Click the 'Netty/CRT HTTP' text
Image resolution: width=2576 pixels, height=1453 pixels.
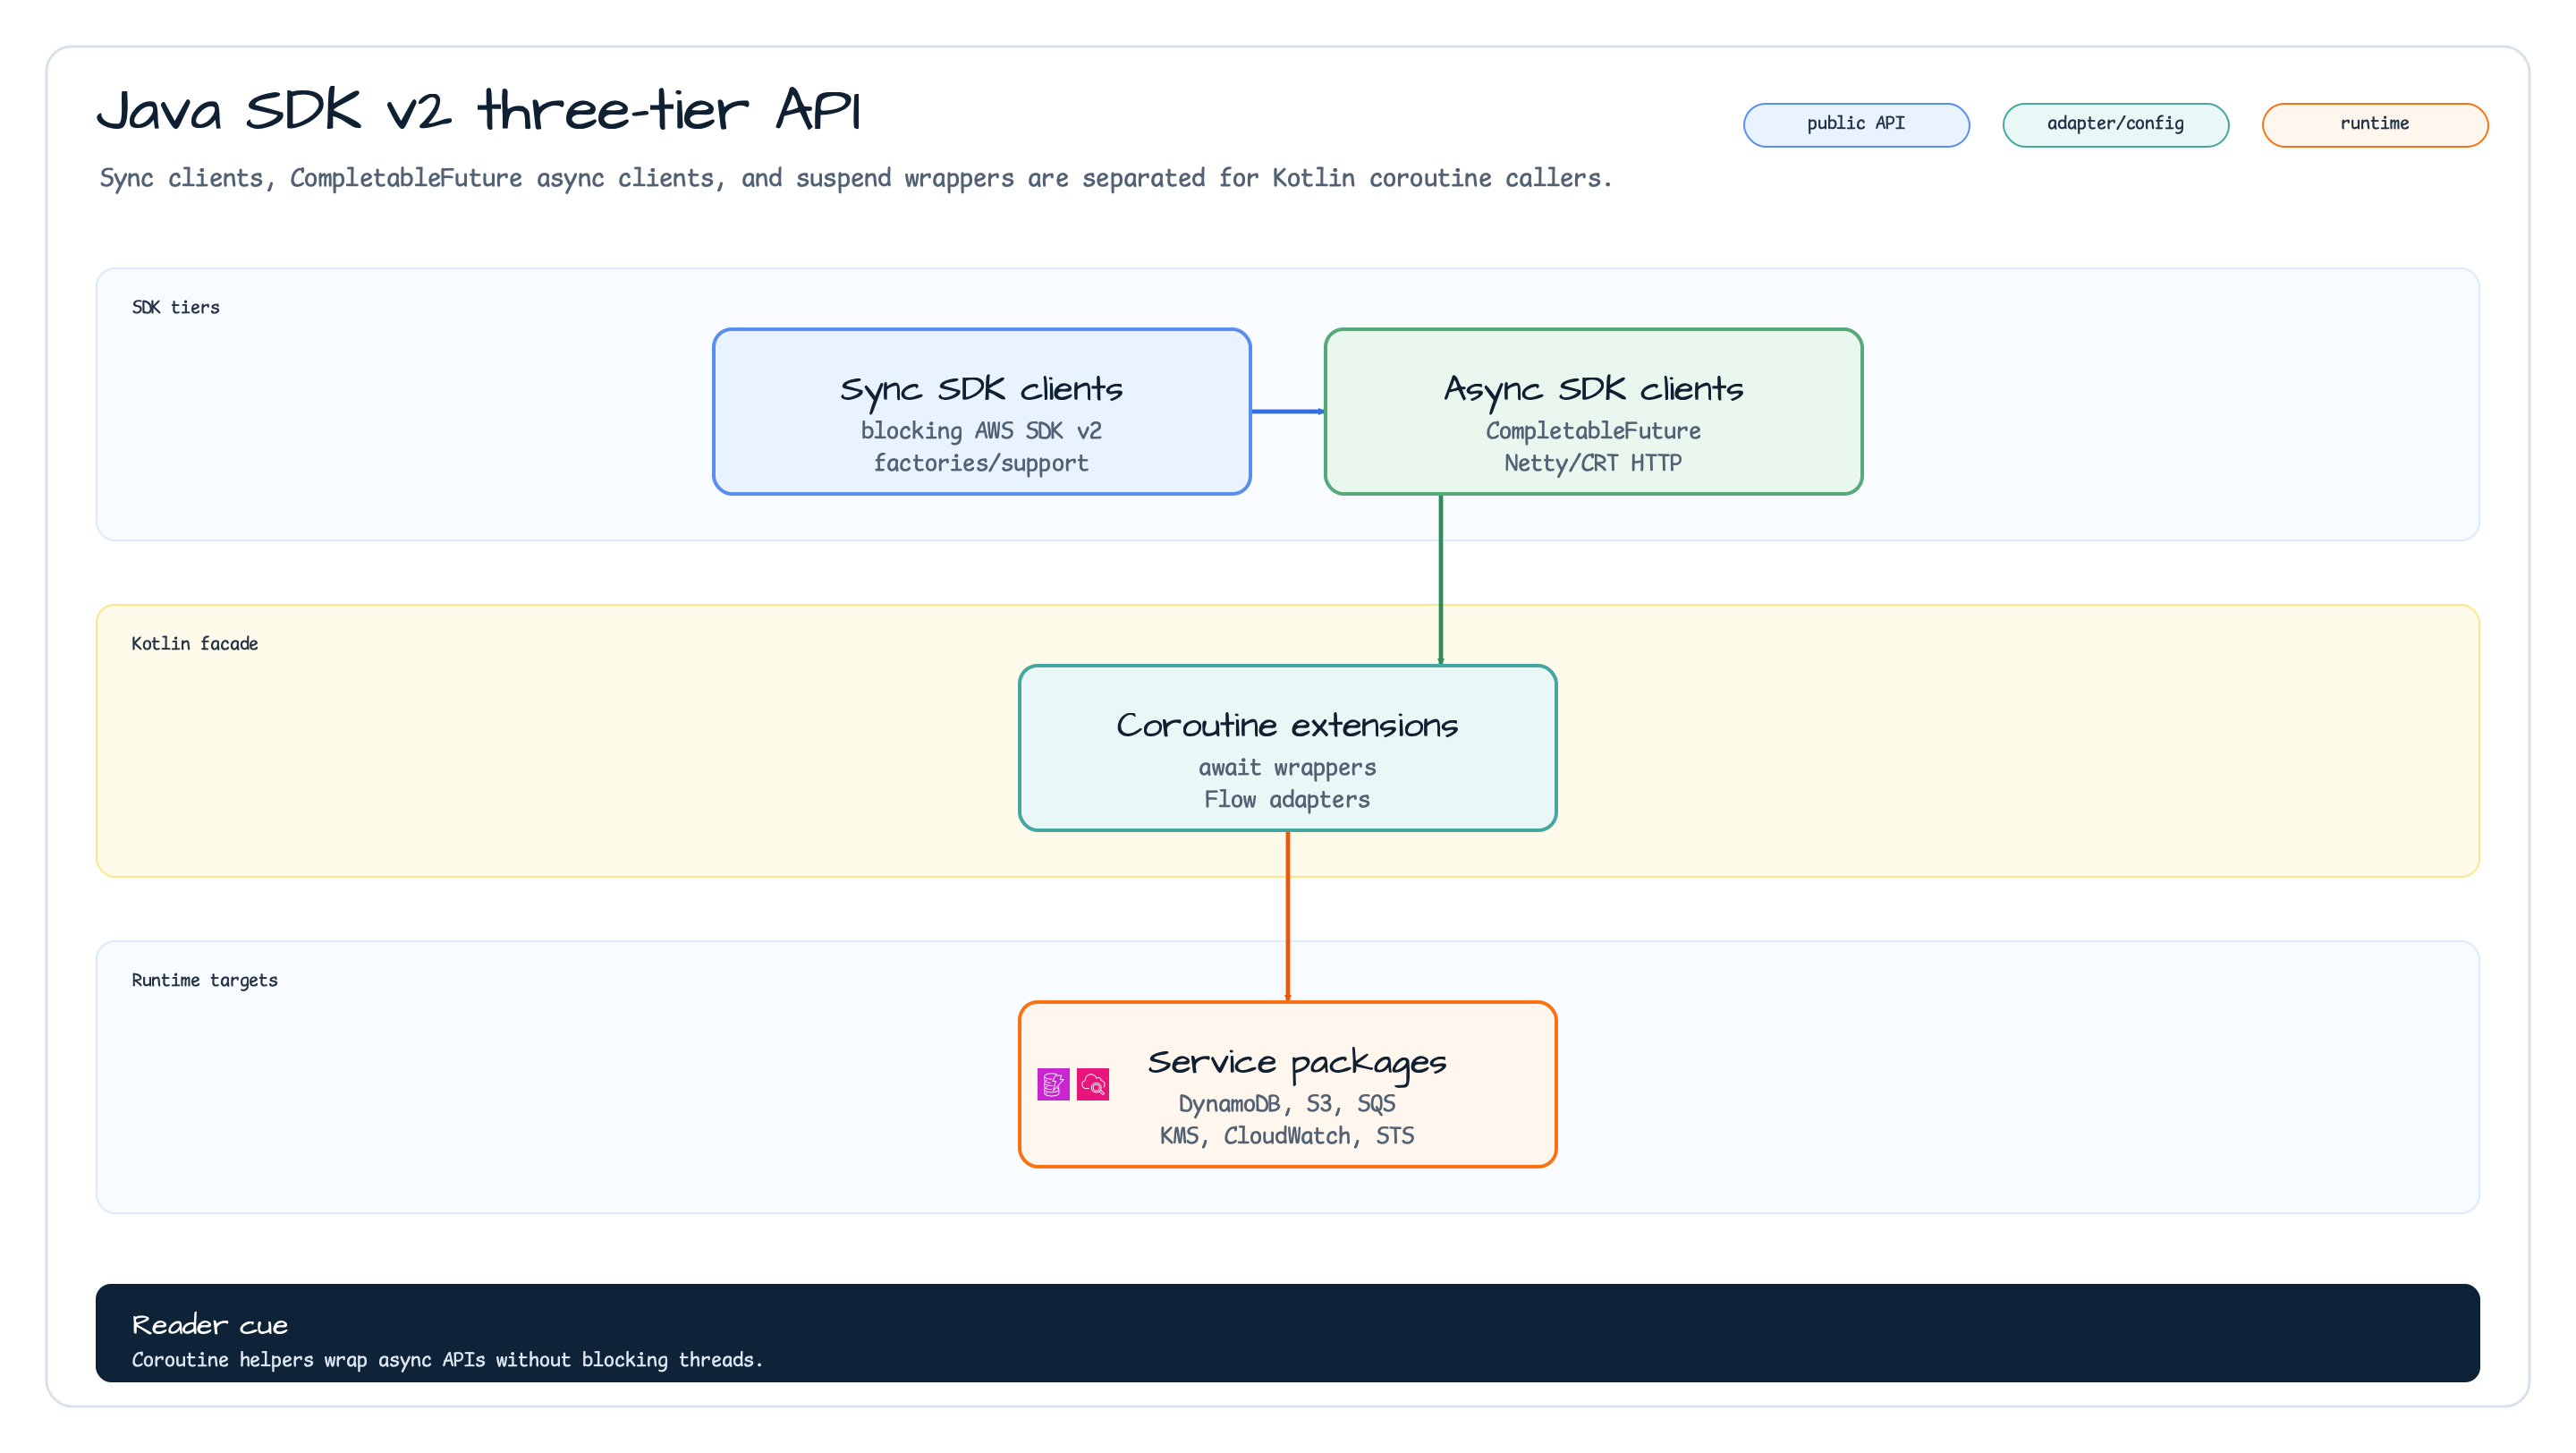[1594, 463]
